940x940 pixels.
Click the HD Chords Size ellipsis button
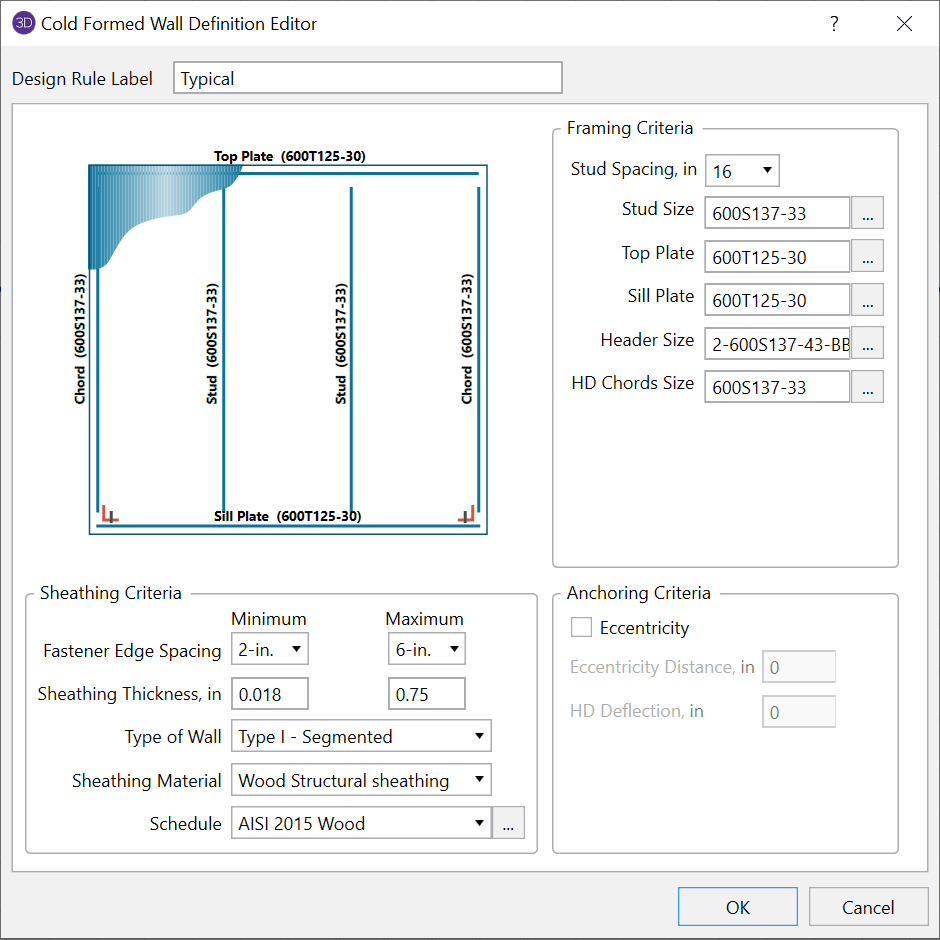point(867,386)
